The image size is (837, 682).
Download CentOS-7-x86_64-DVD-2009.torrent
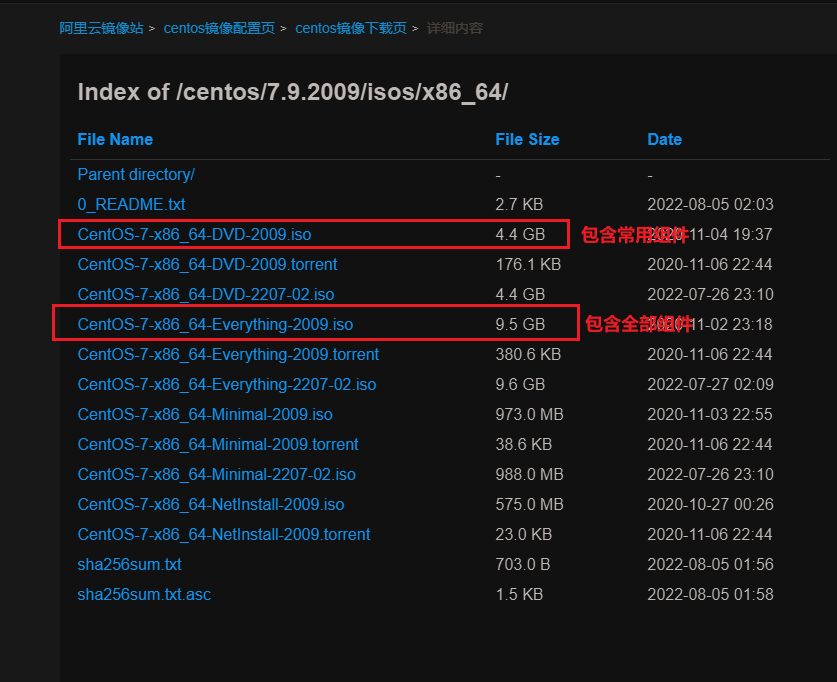208,264
